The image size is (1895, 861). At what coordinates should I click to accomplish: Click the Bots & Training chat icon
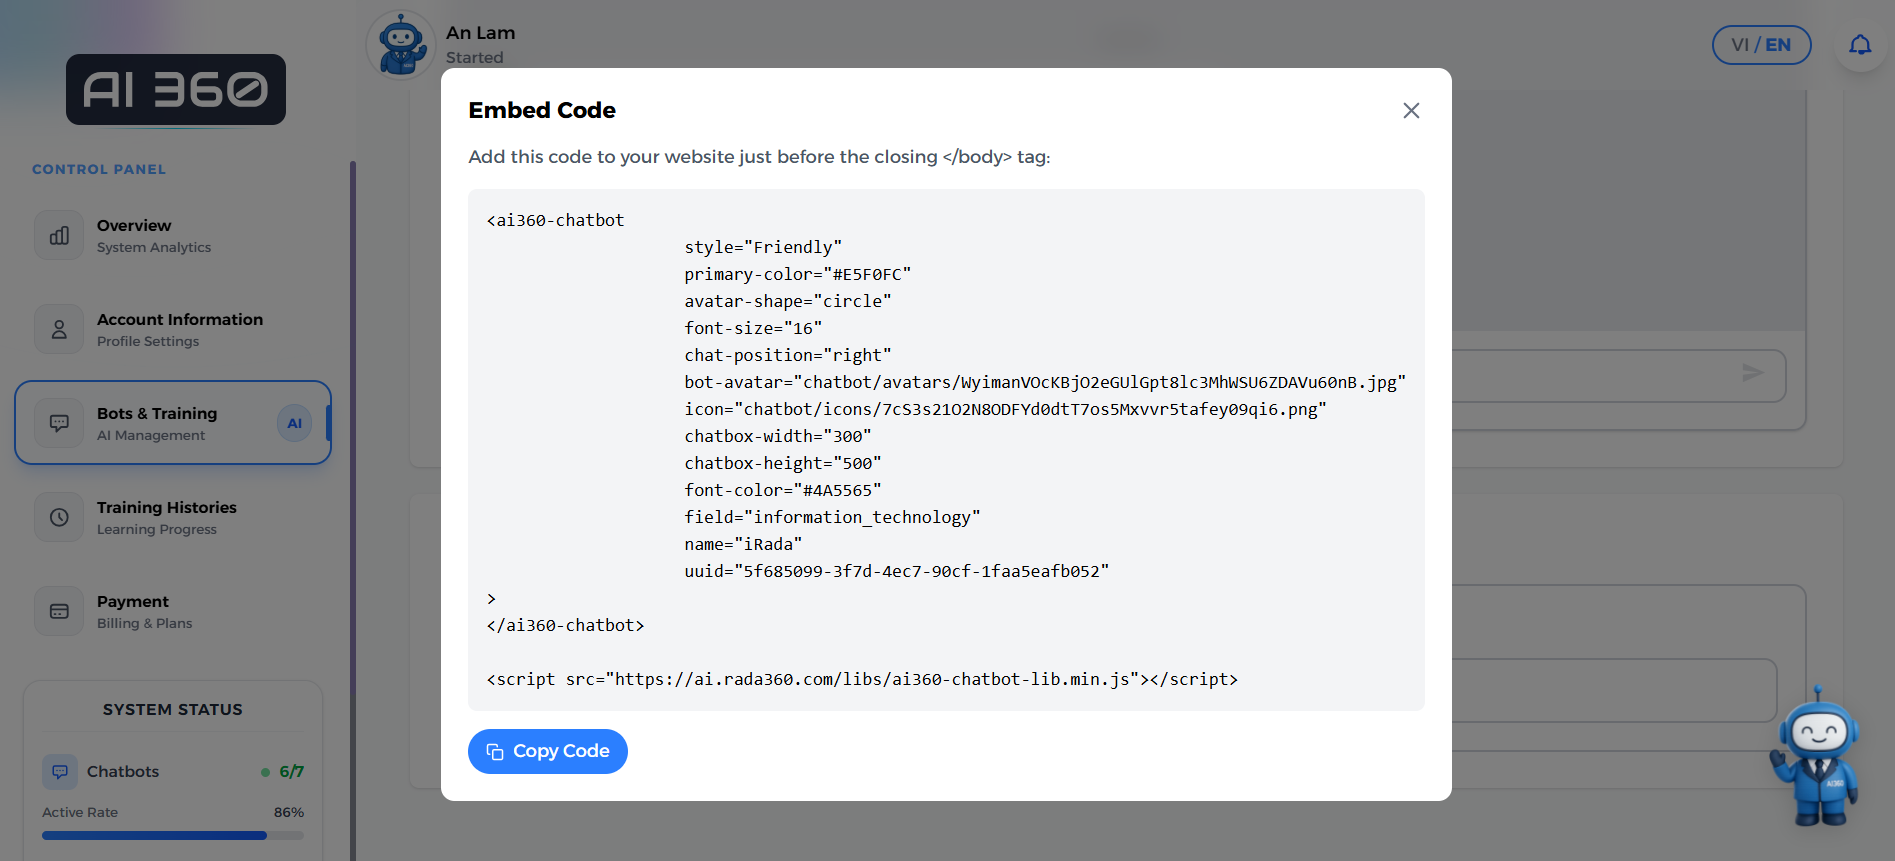click(60, 423)
